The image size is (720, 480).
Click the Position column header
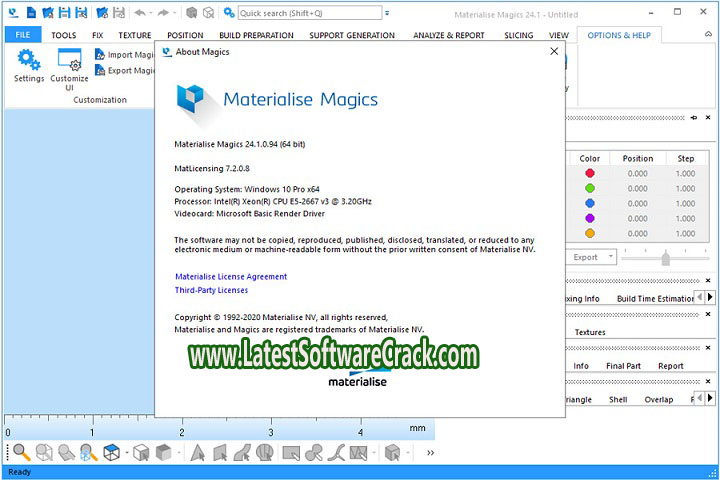click(638, 158)
